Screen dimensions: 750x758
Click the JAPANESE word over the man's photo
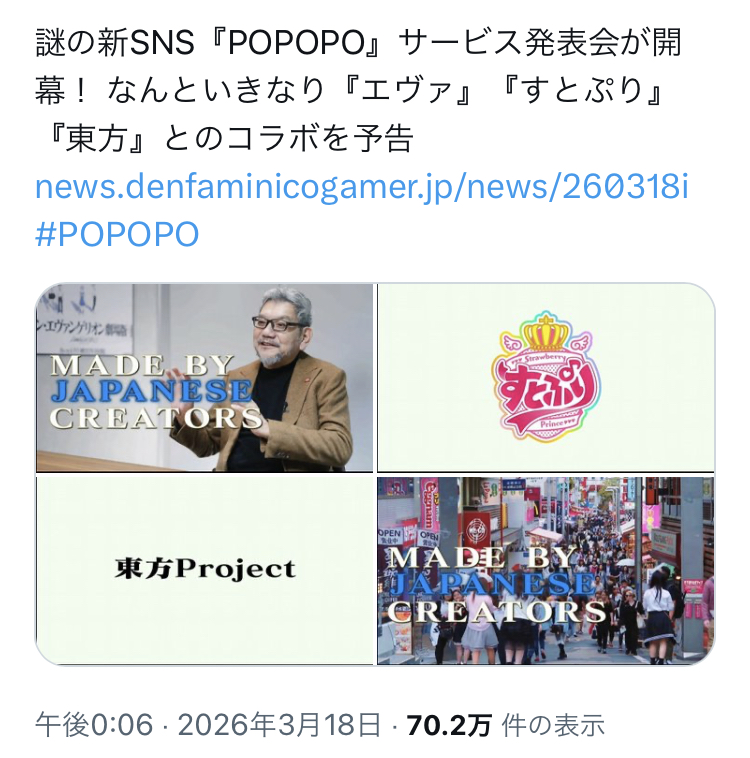151,391
